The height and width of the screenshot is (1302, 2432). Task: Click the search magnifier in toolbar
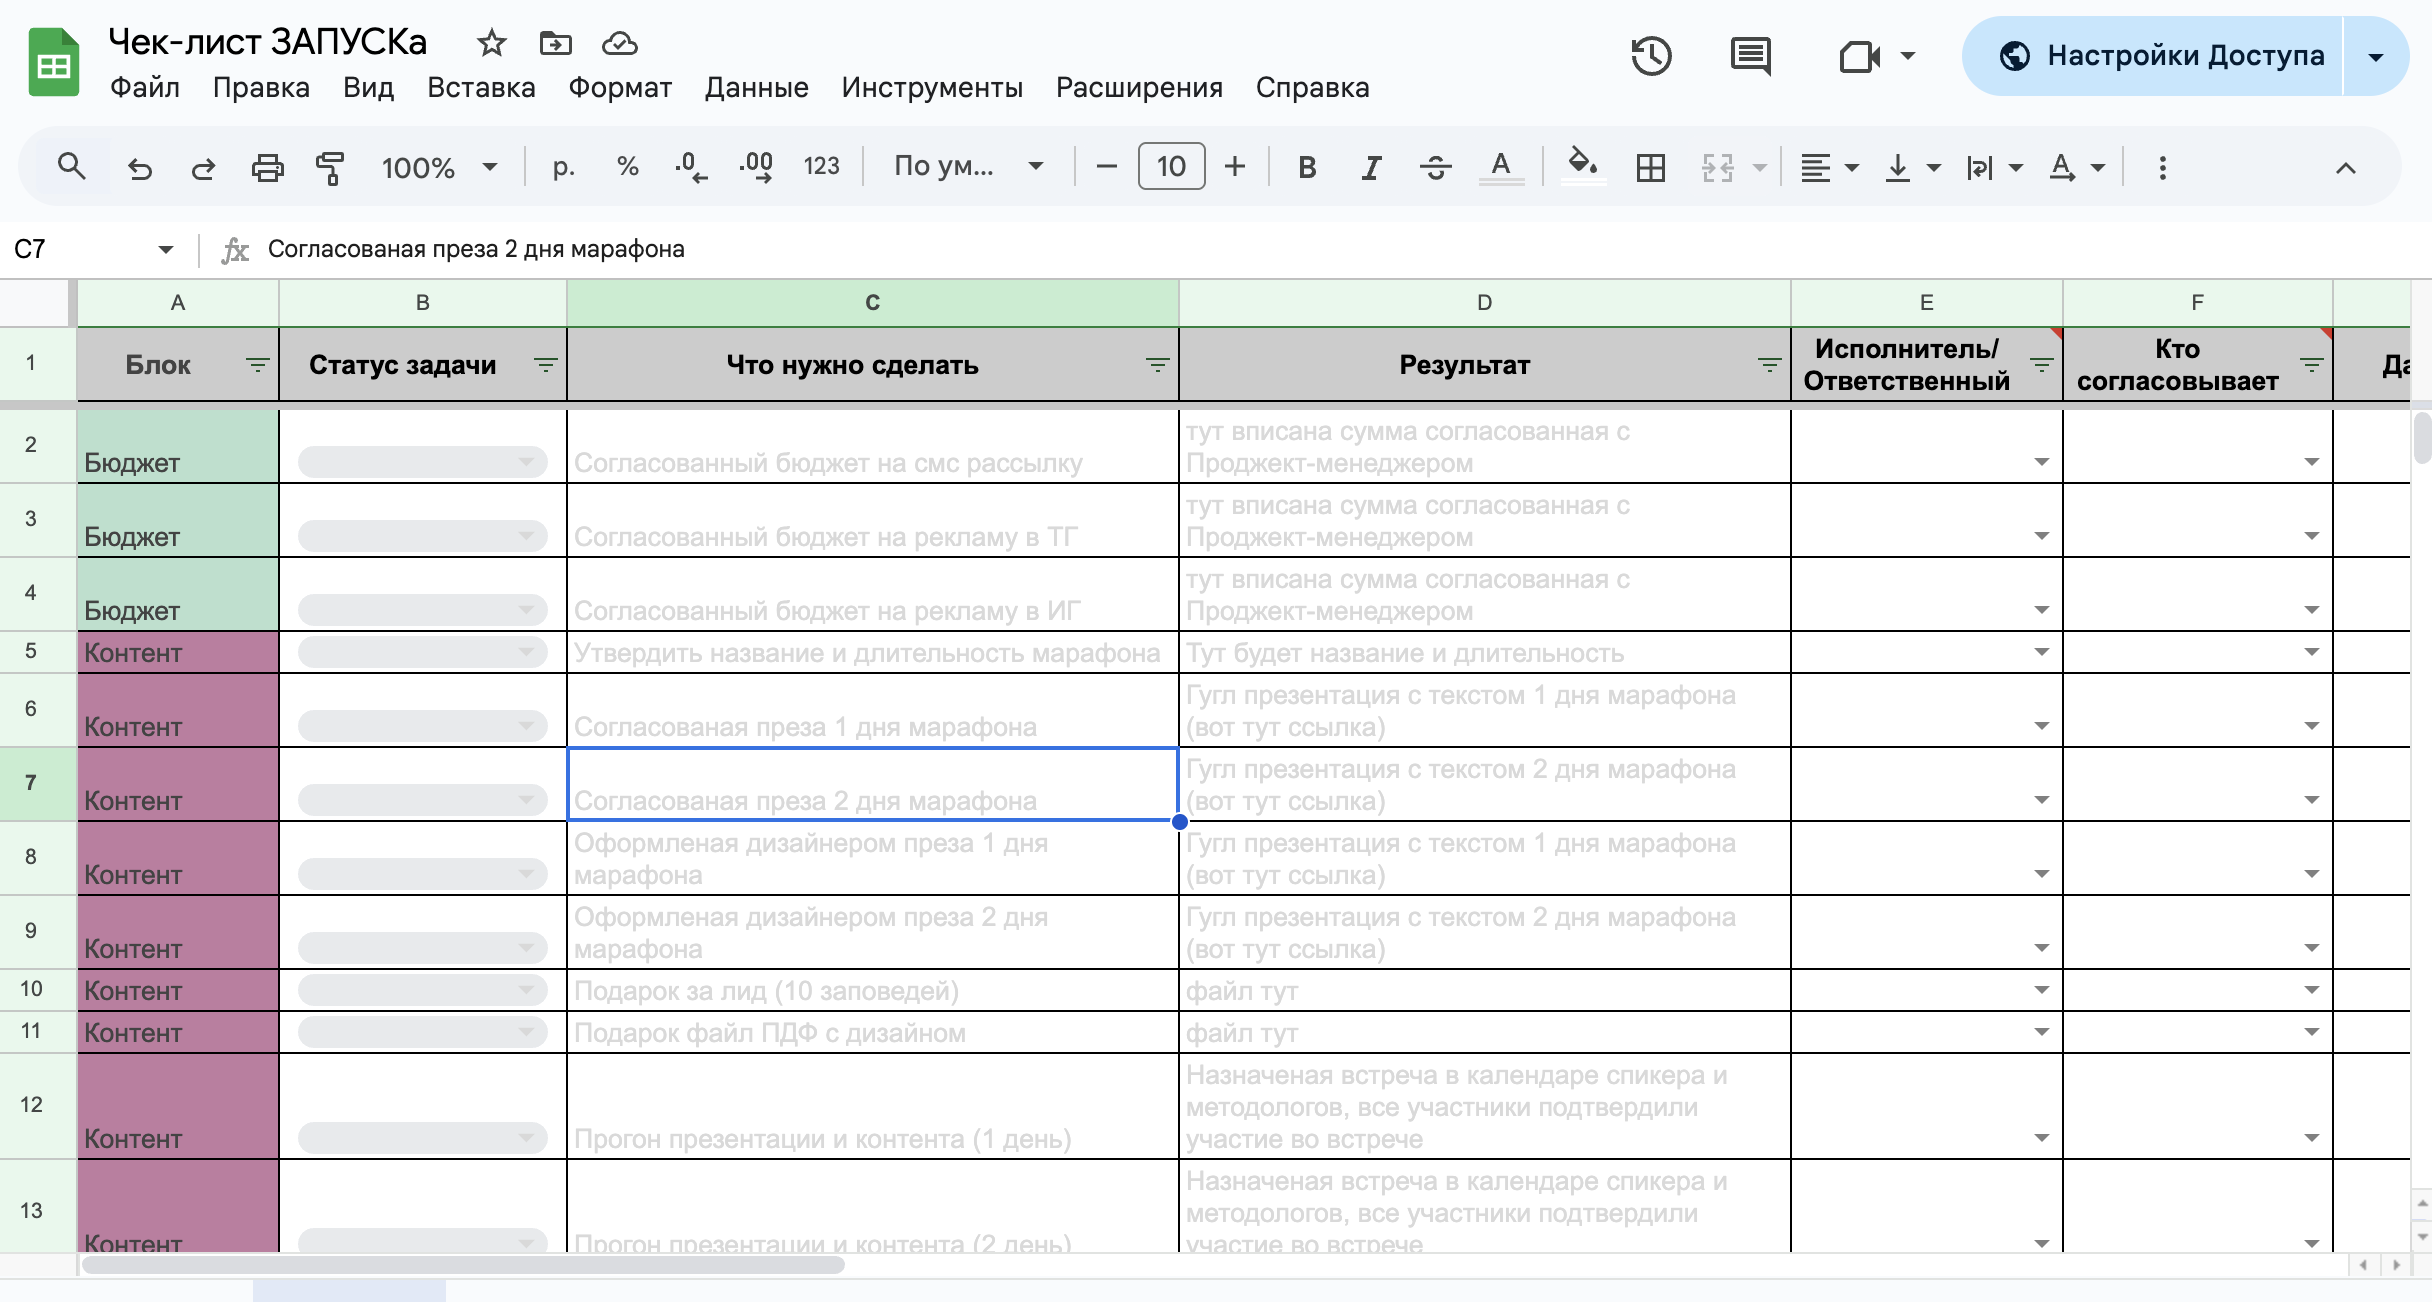click(71, 166)
